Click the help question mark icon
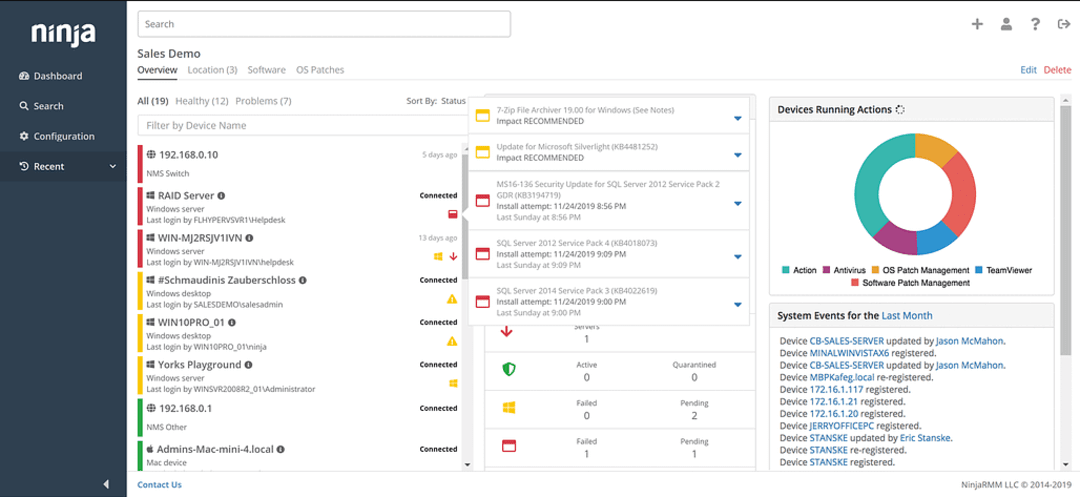Viewport: 1080px width, 497px height. (x=1035, y=24)
